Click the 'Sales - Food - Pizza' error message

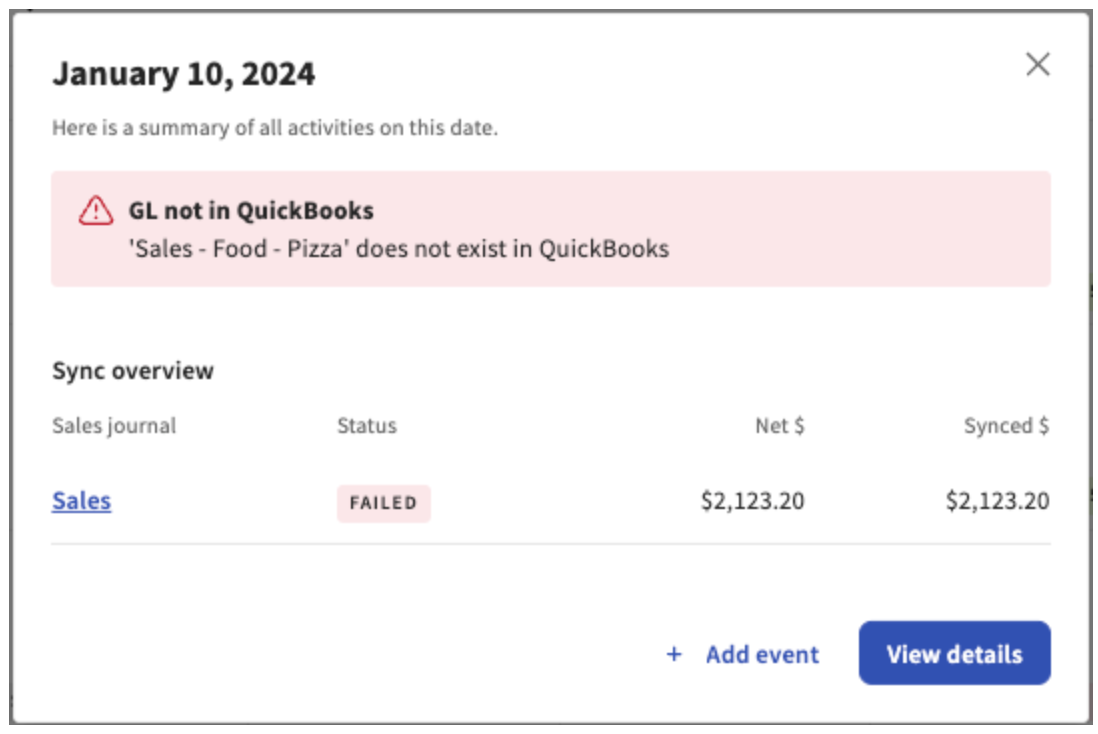click(x=398, y=249)
